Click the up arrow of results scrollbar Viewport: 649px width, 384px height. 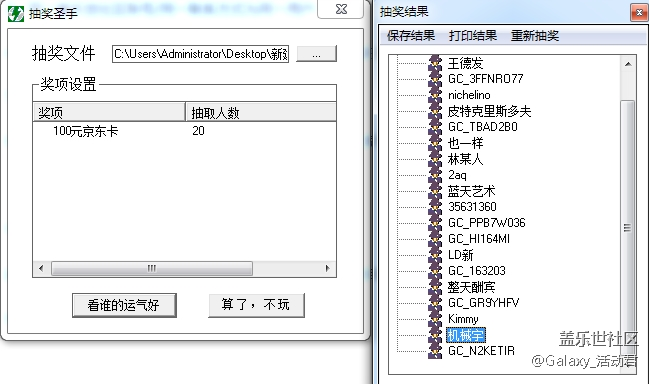coord(628,64)
